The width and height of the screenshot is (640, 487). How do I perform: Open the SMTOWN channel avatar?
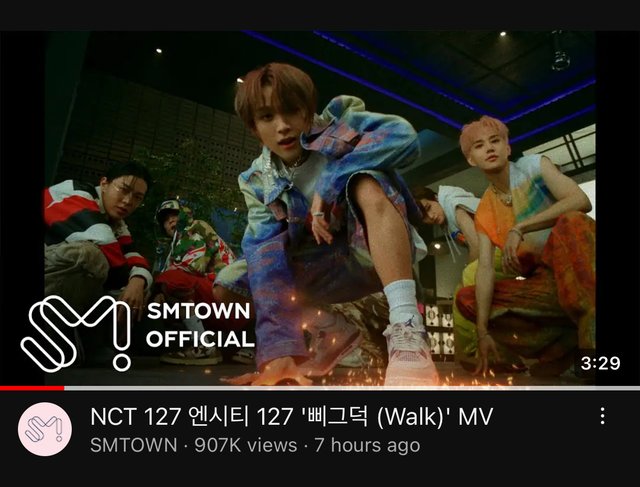pyautogui.click(x=45, y=429)
